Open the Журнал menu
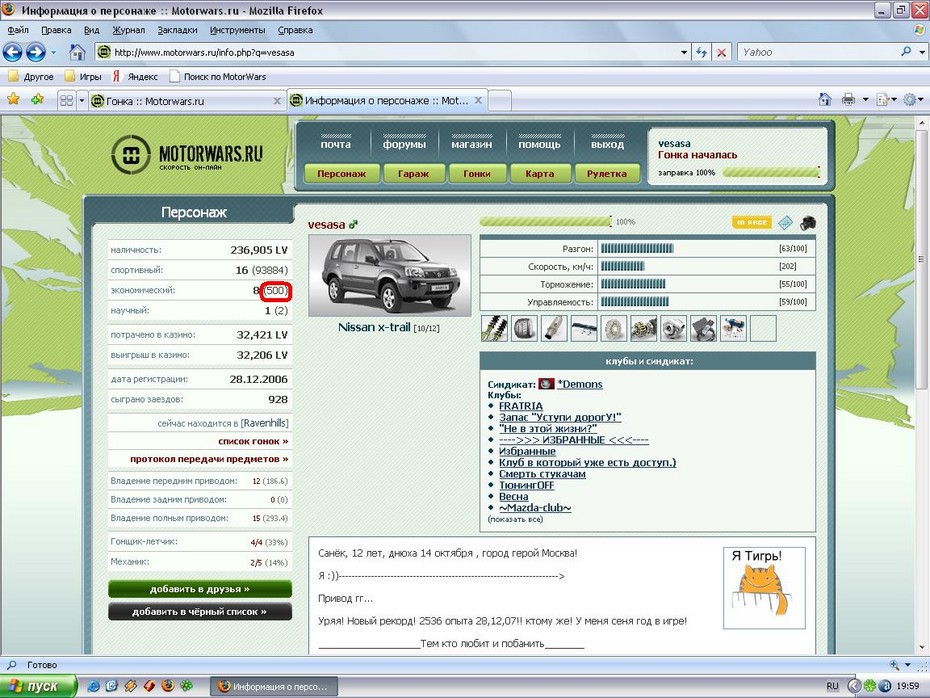 click(x=128, y=30)
